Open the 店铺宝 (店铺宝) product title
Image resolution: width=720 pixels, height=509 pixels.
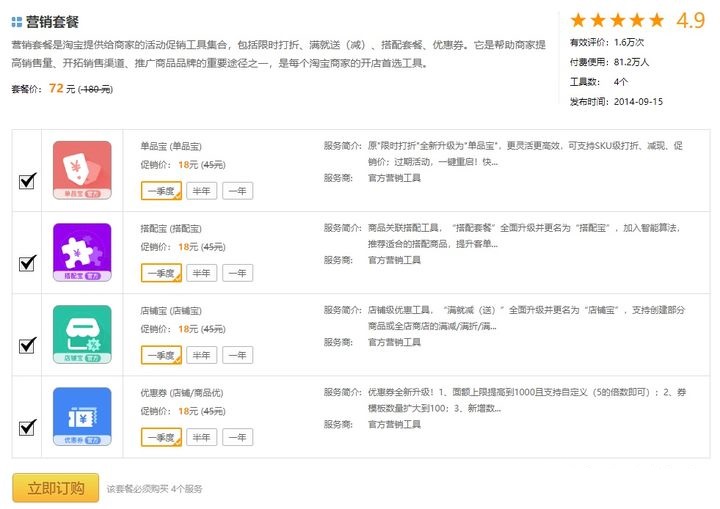click(x=171, y=310)
